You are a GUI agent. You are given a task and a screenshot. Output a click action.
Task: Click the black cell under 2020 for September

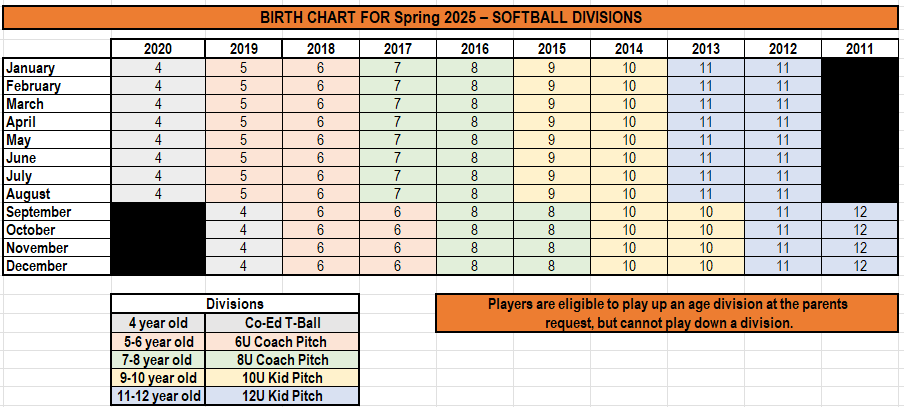point(158,212)
